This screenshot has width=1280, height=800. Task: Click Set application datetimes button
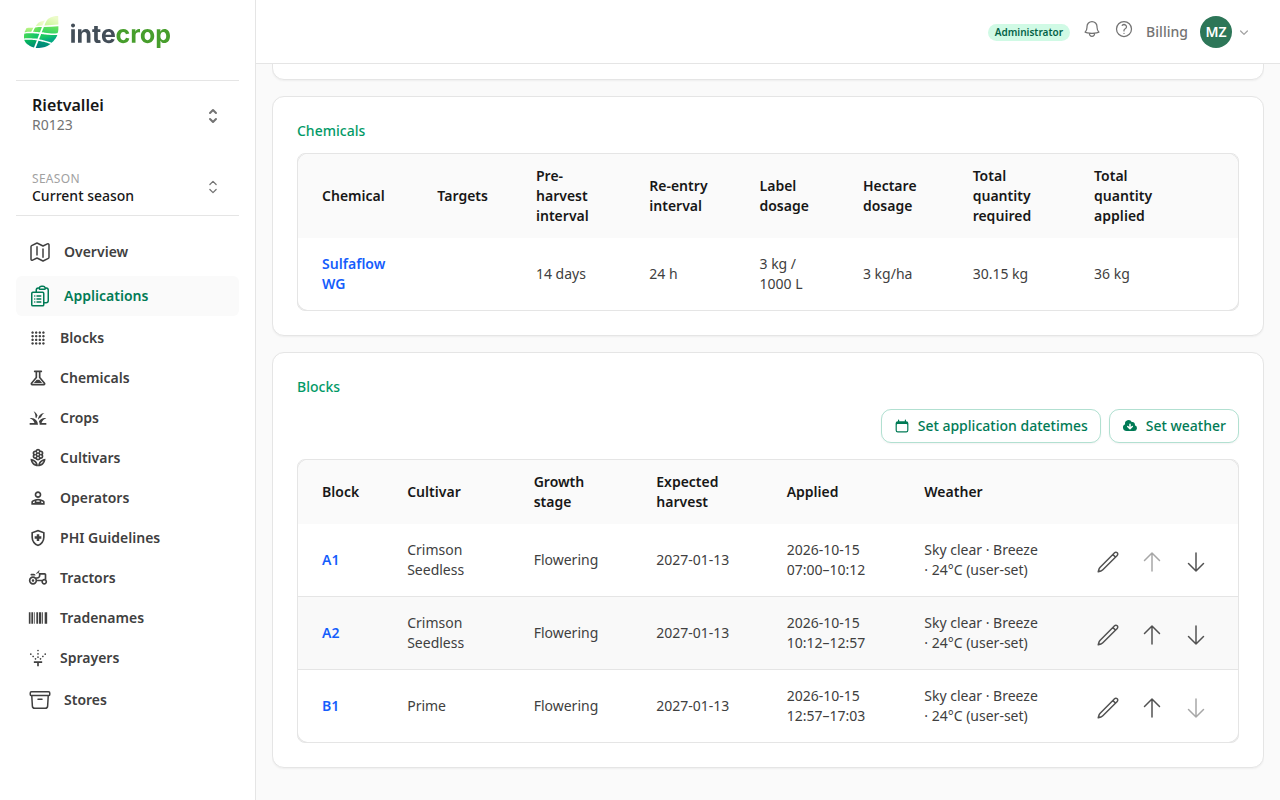991,426
